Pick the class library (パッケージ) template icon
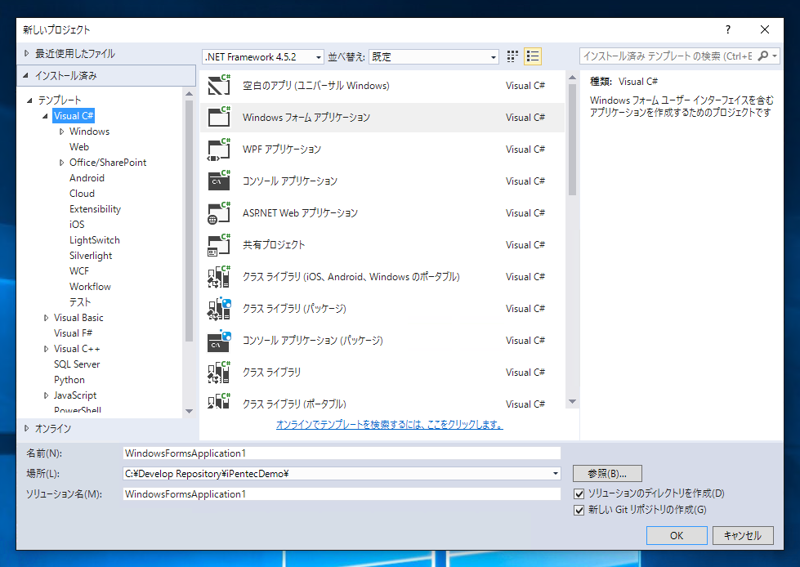The width and height of the screenshot is (800, 567). tap(219, 308)
